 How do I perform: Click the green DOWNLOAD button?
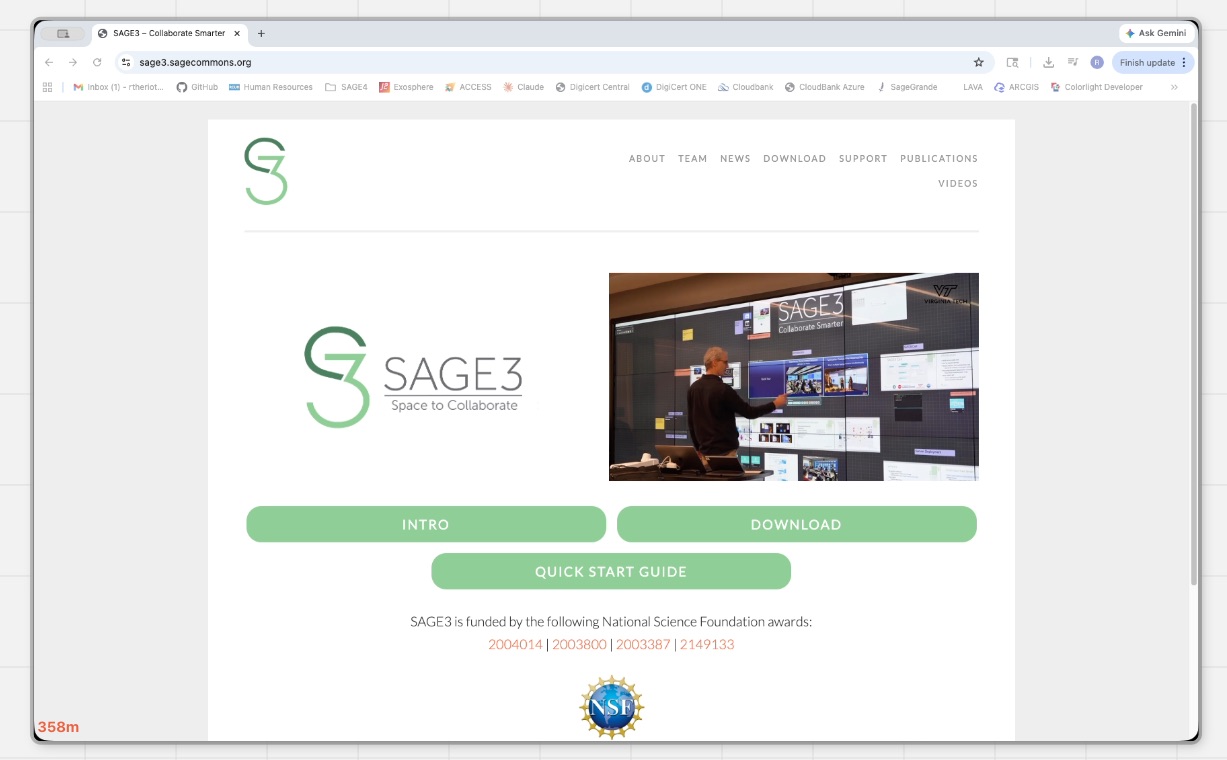[796, 524]
